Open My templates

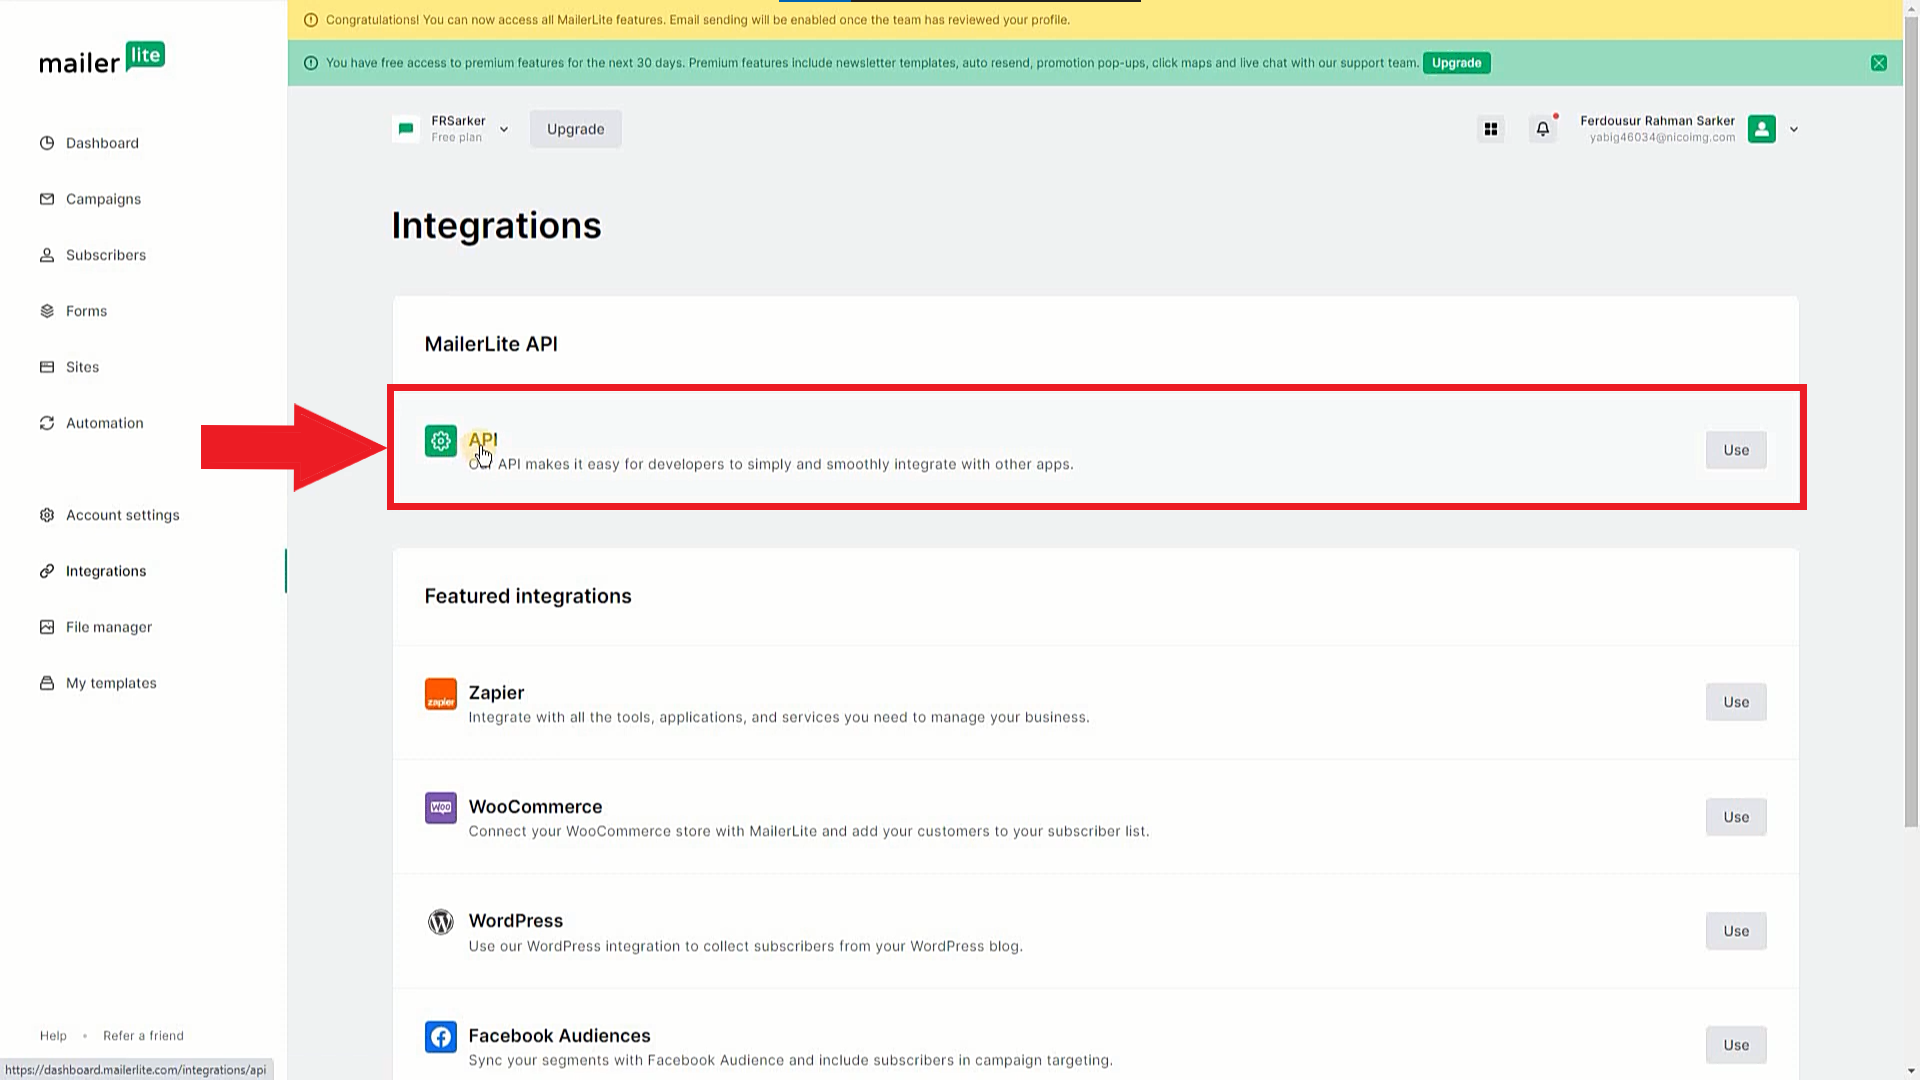111,683
